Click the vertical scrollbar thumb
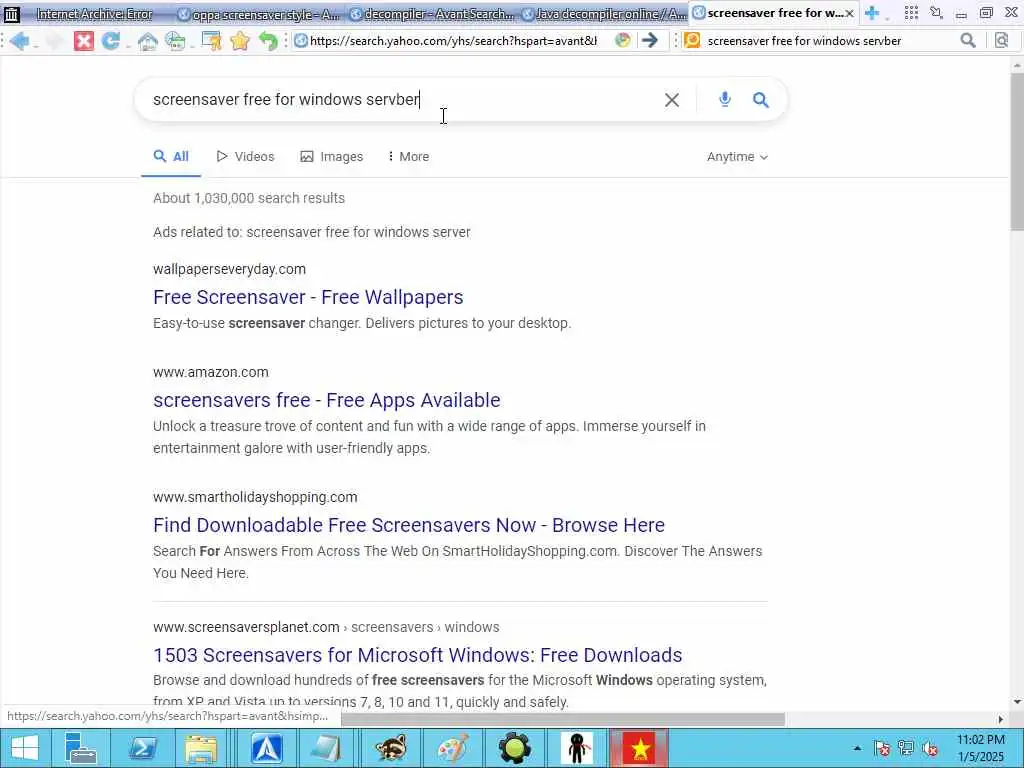The height and width of the screenshot is (768, 1024). (x=1017, y=152)
